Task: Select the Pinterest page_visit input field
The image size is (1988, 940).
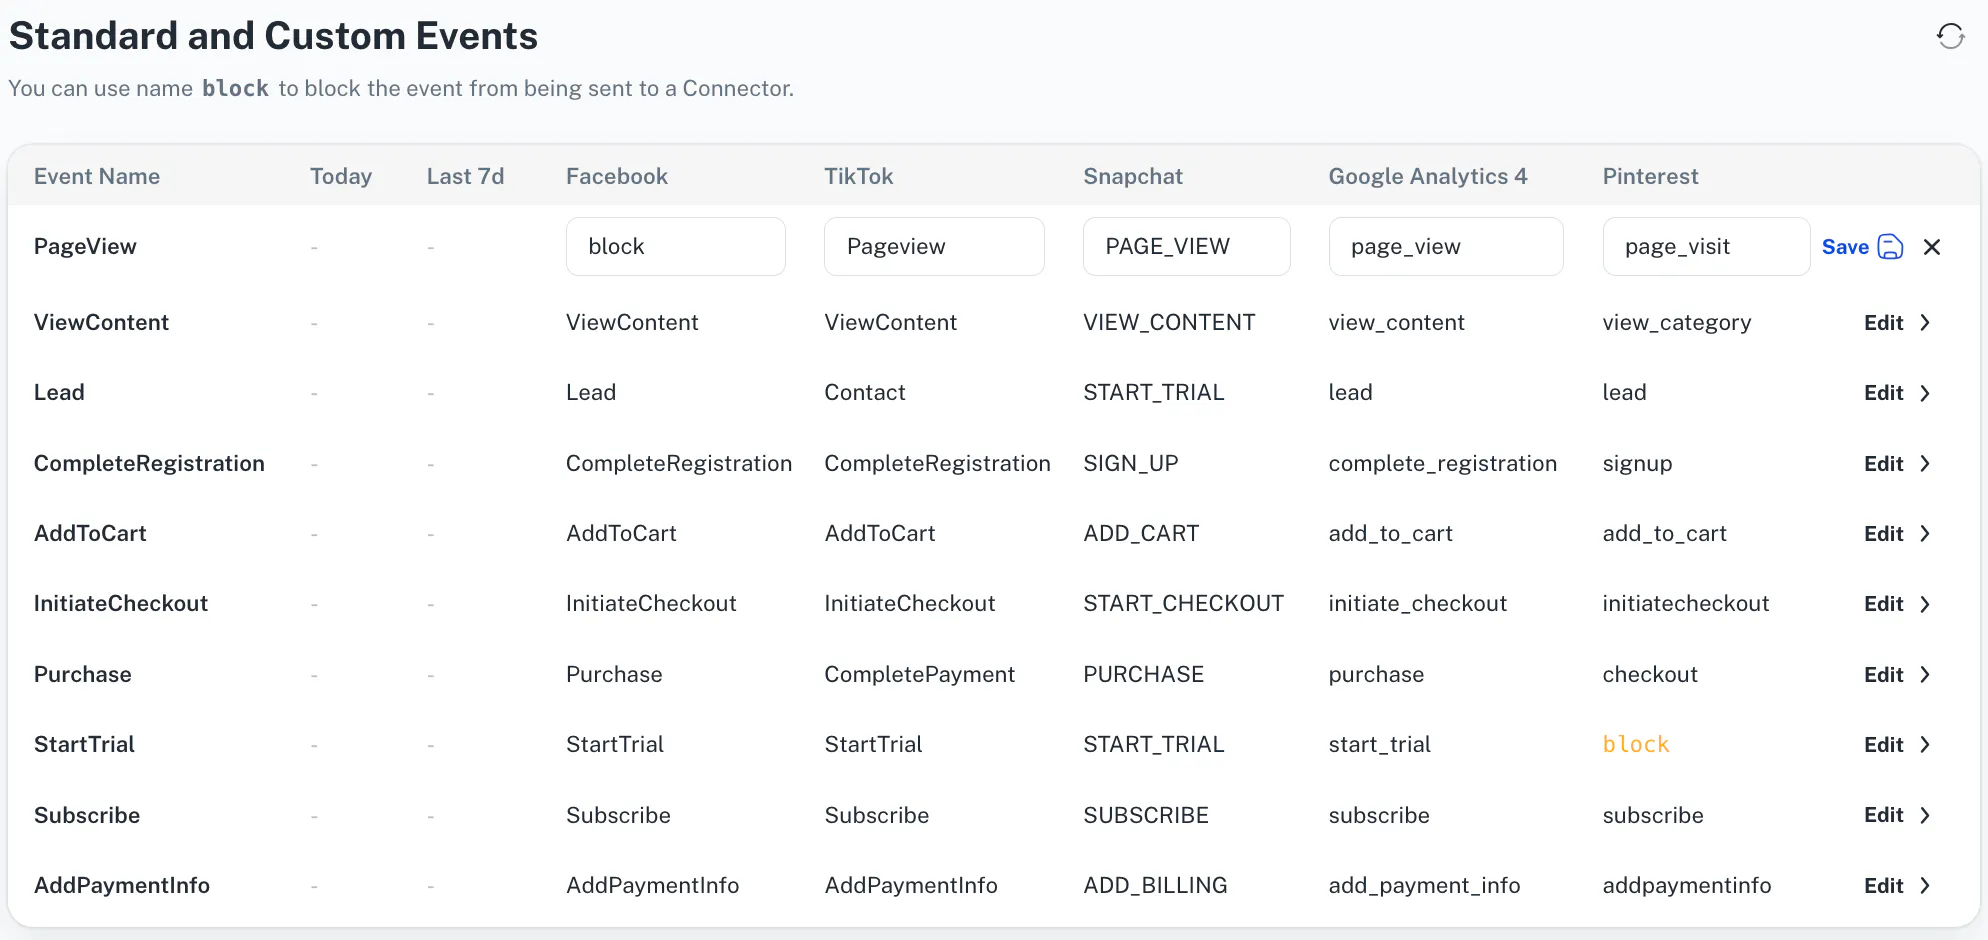Action: (x=1706, y=247)
